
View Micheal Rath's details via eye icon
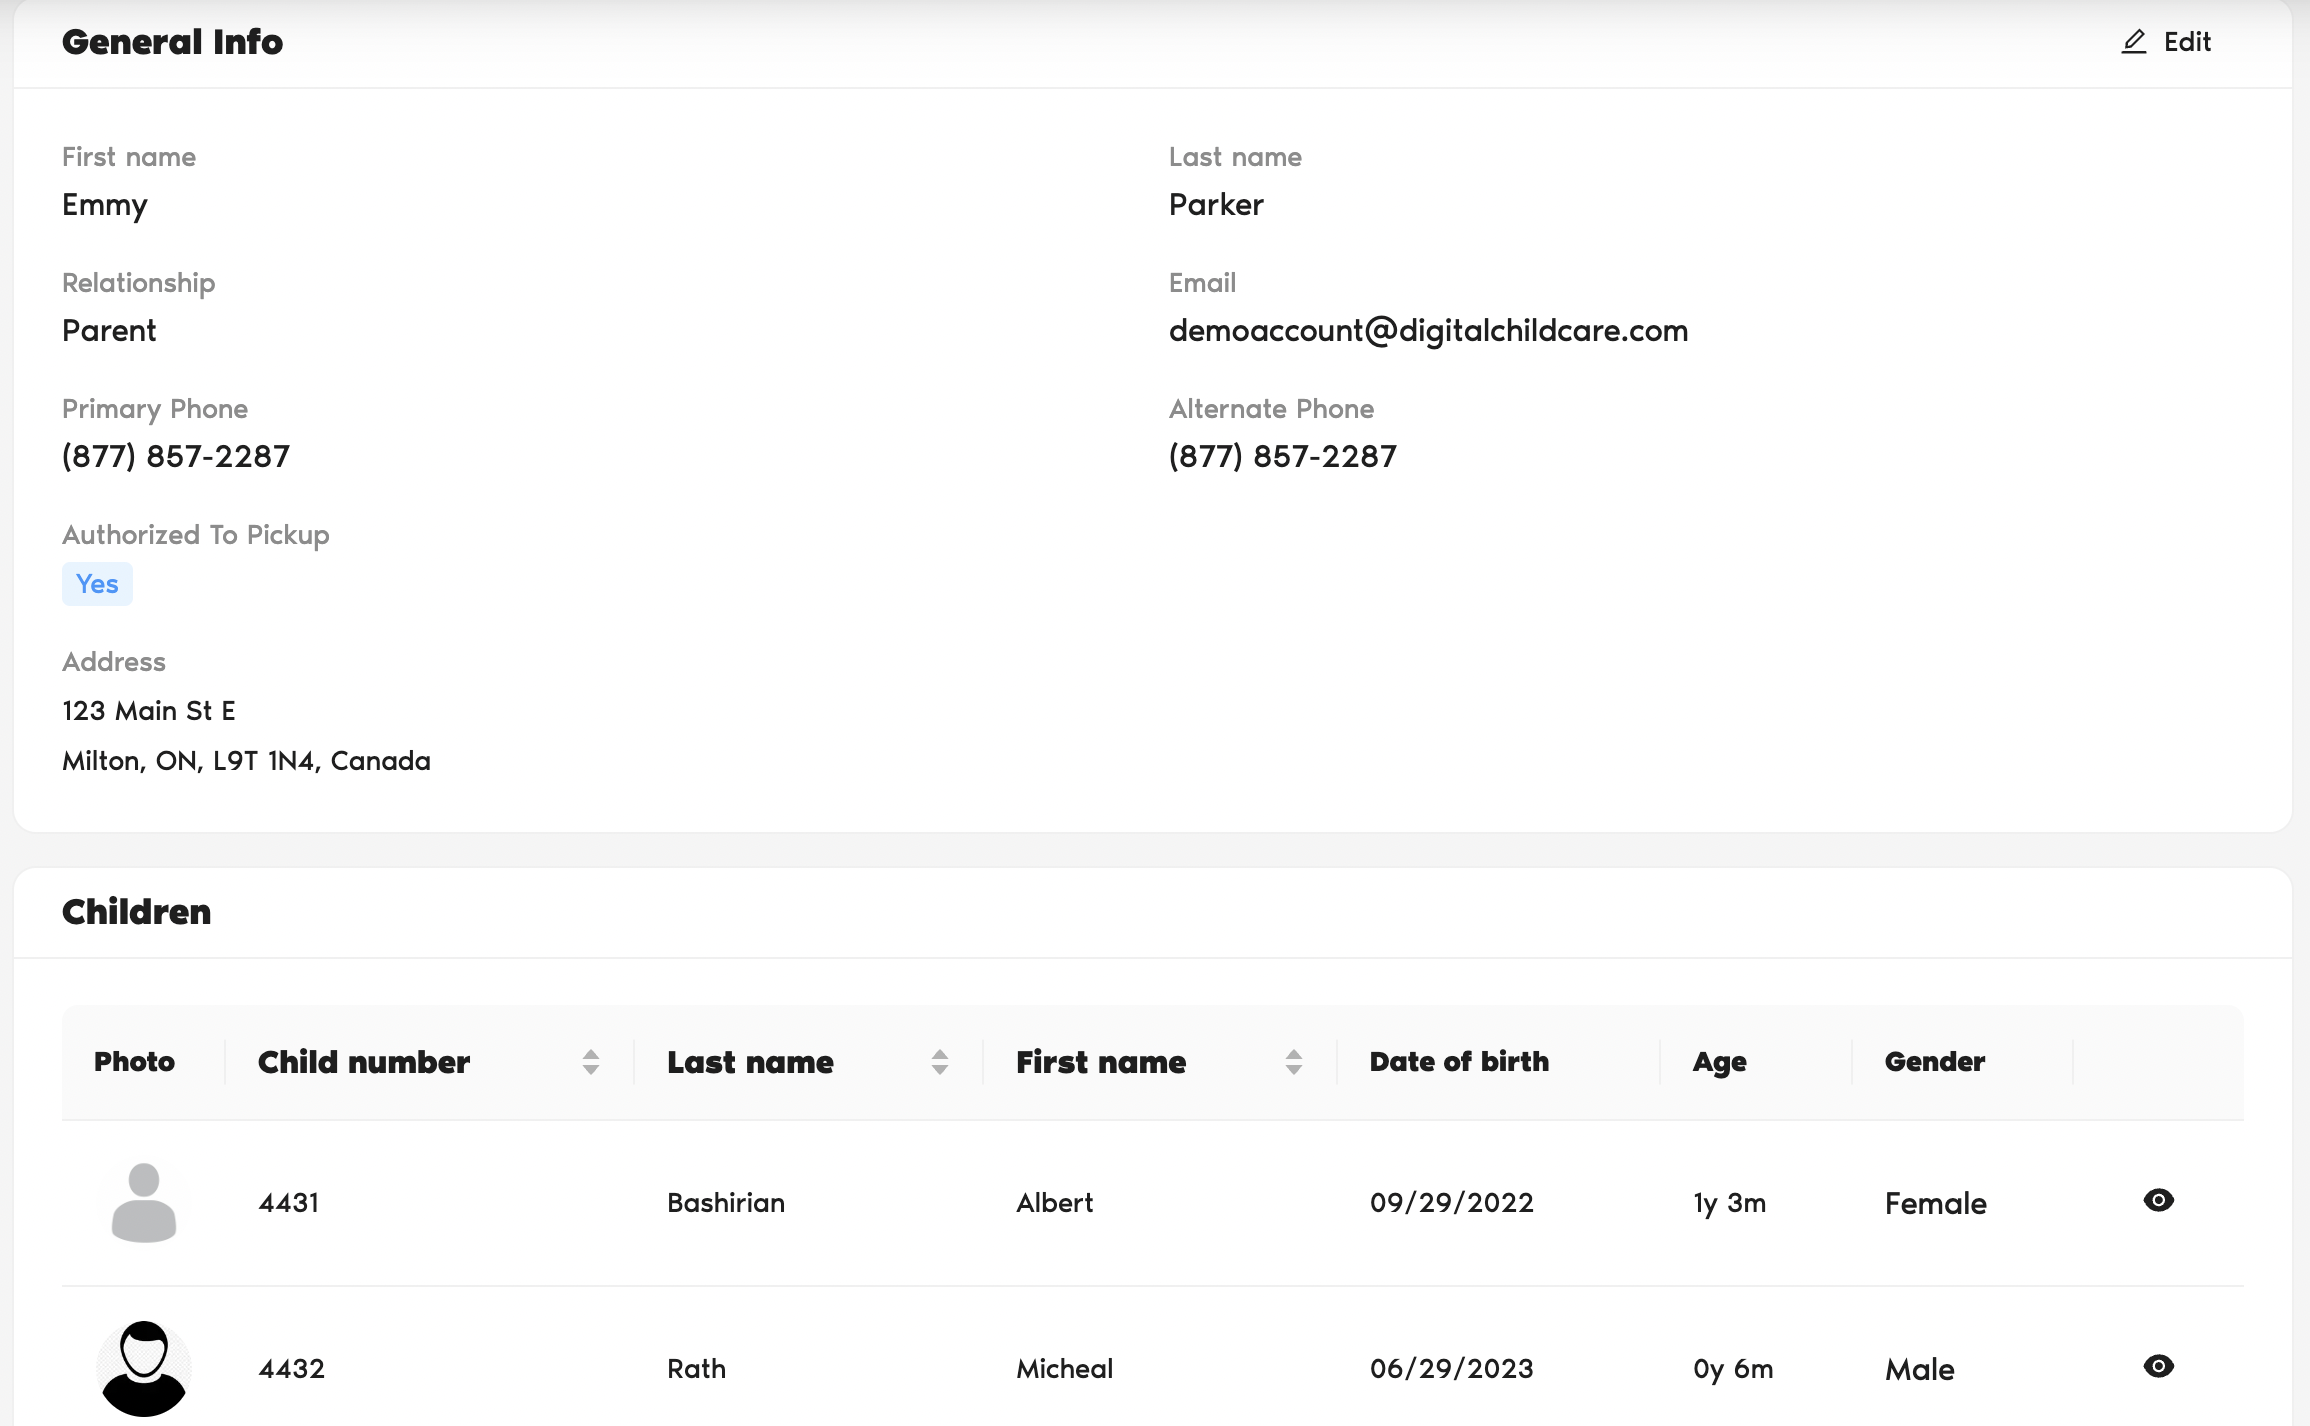[2158, 1366]
